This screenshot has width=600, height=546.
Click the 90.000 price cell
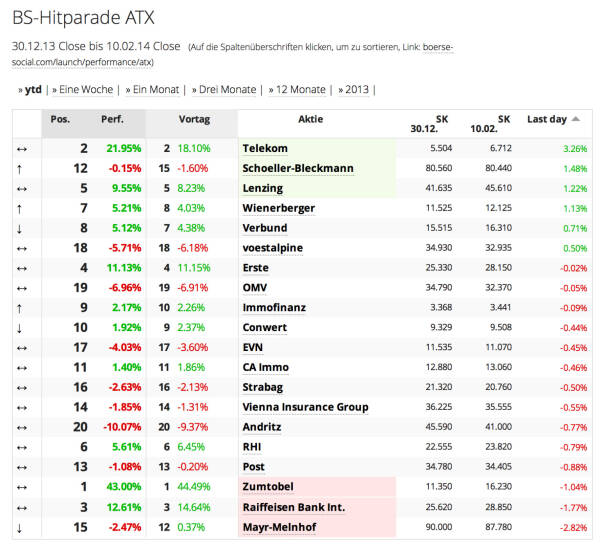[x=439, y=527]
